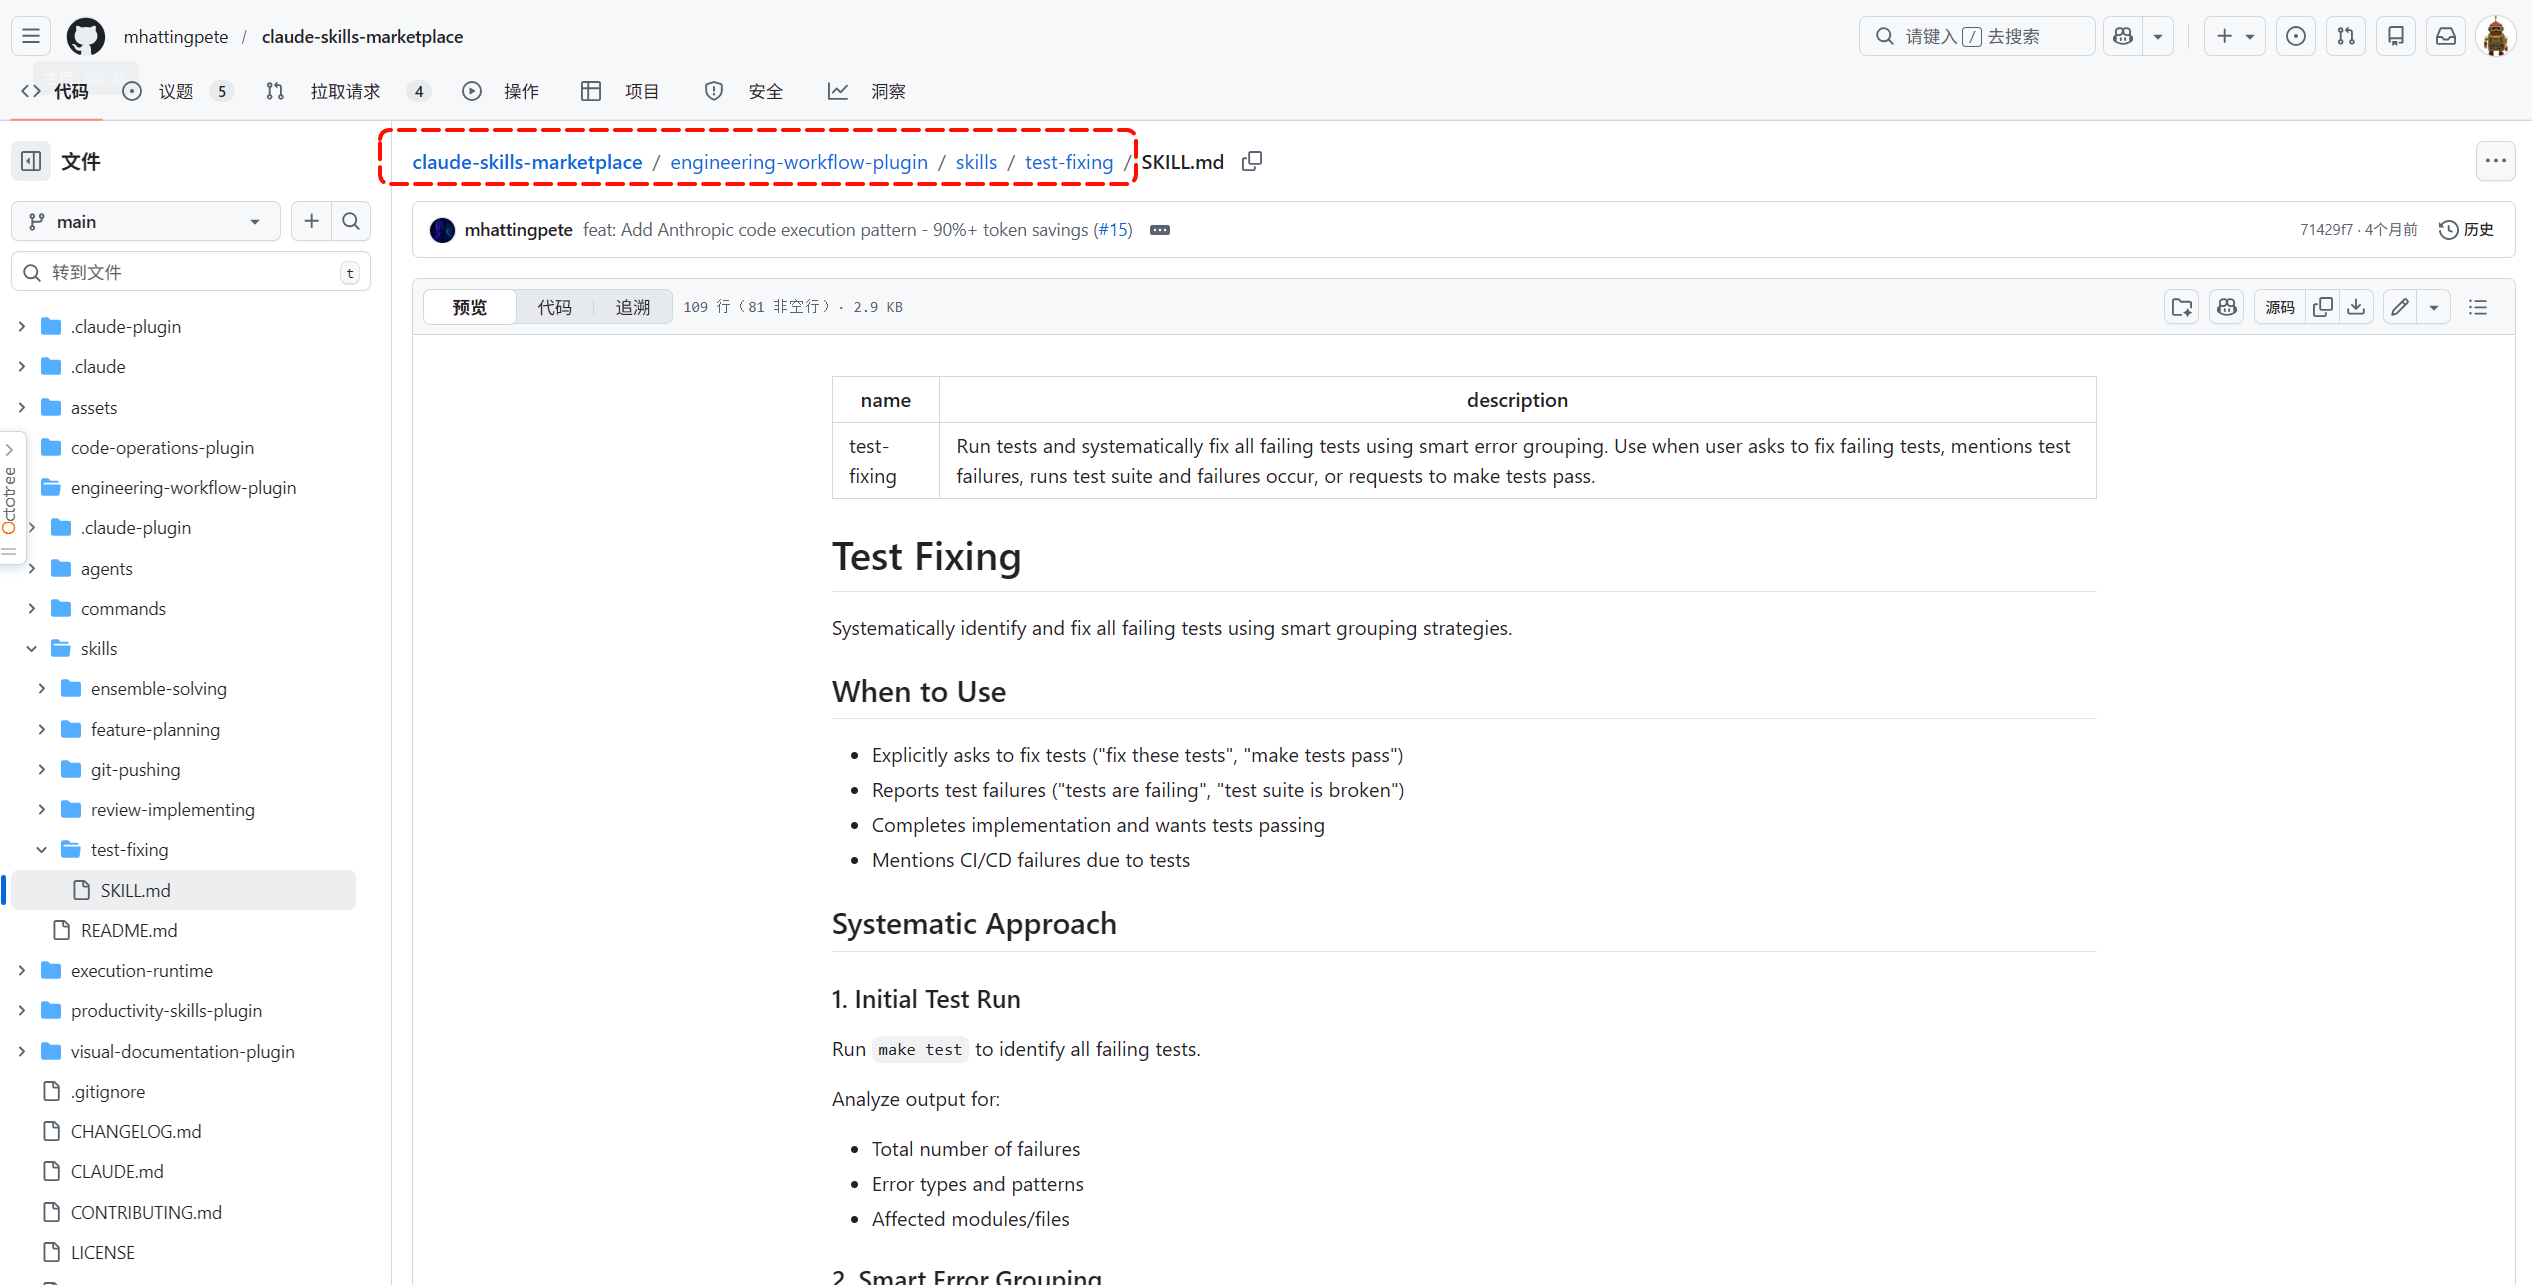The height and width of the screenshot is (1285, 2532).
Task: Click the Copilot icon in file toolbar
Action: coord(2227,307)
